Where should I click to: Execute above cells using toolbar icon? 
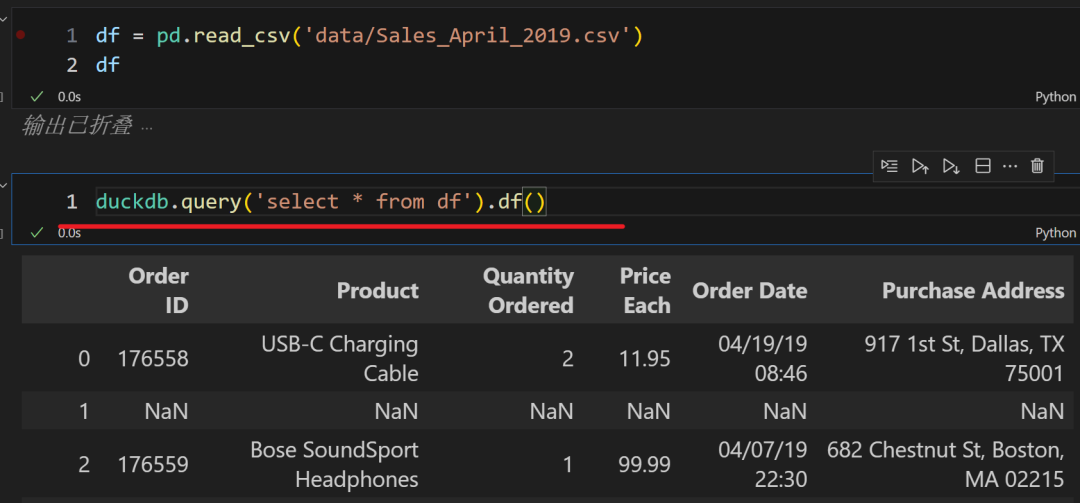point(920,166)
